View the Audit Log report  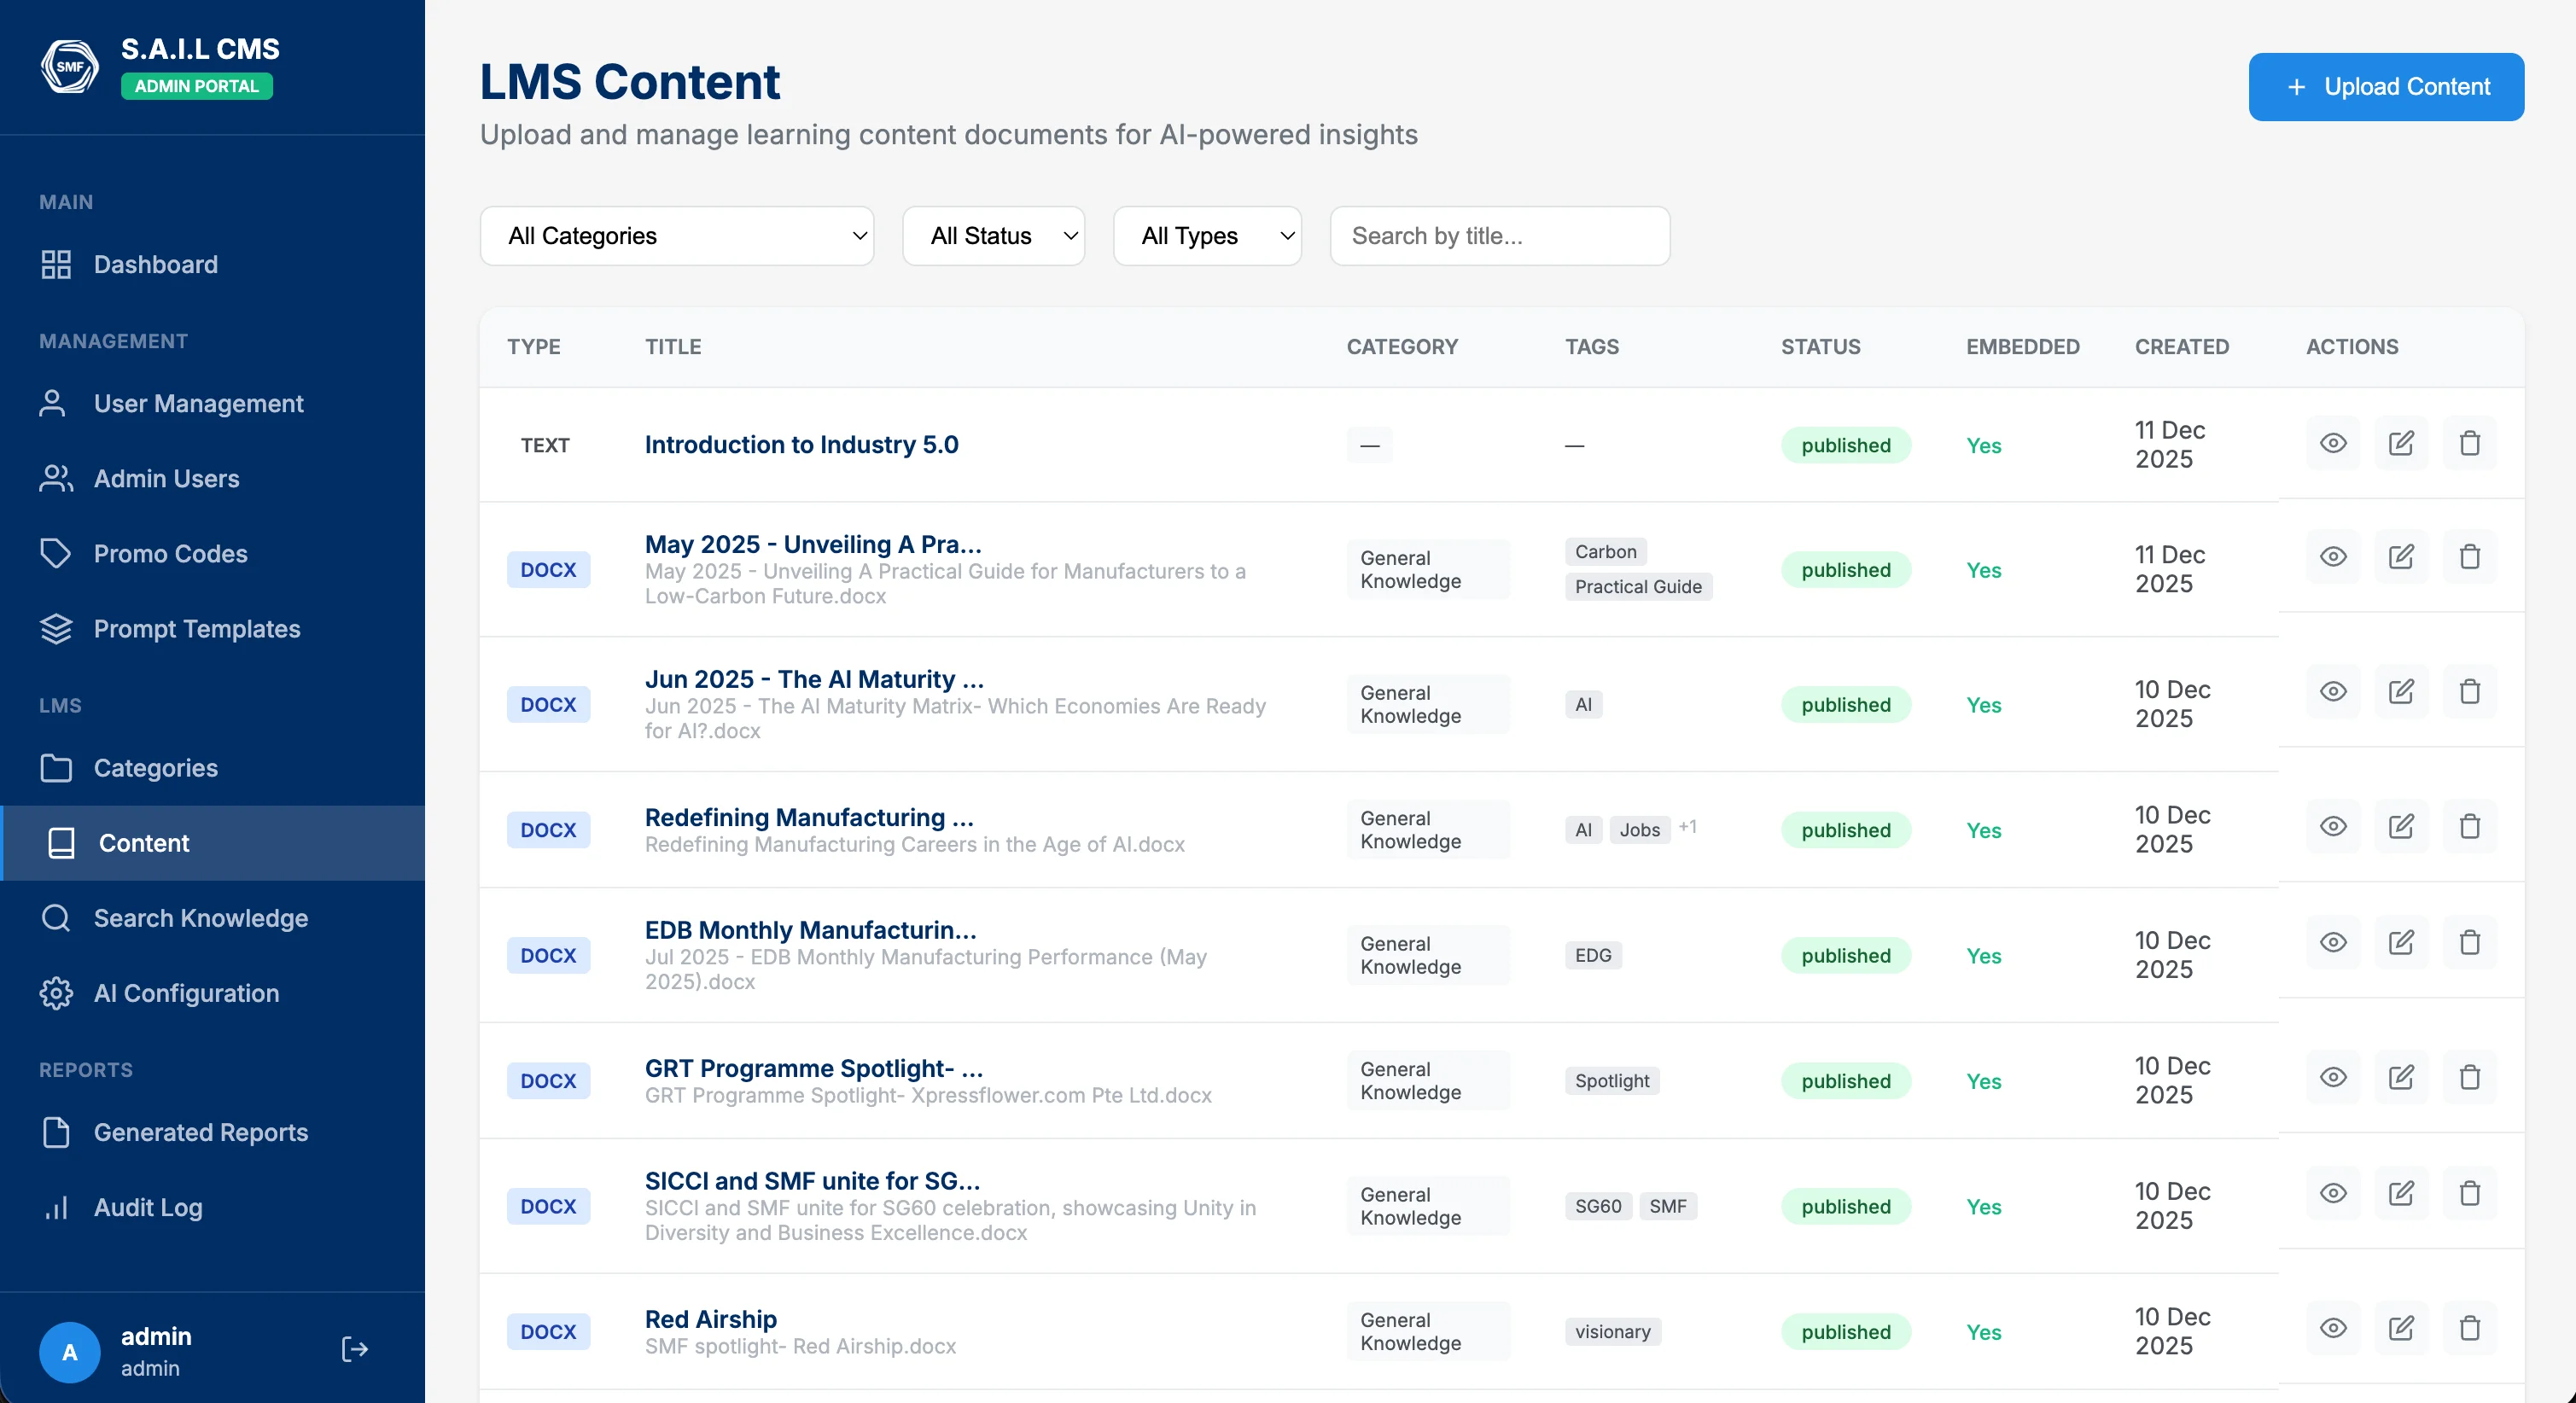(147, 1207)
